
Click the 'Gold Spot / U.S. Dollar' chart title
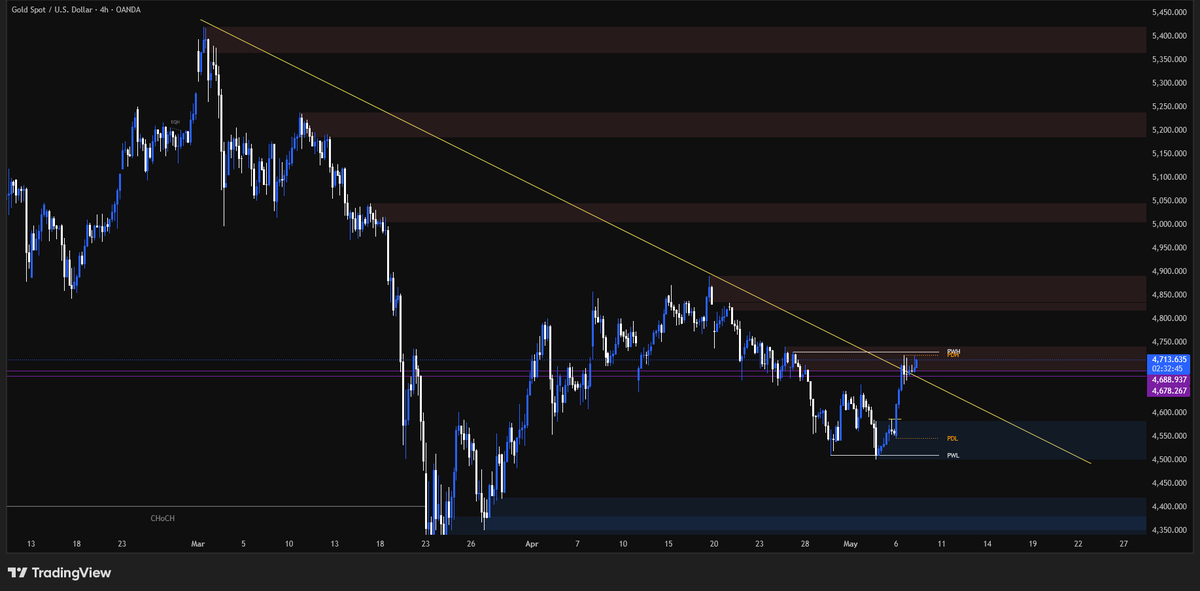(x=50, y=8)
